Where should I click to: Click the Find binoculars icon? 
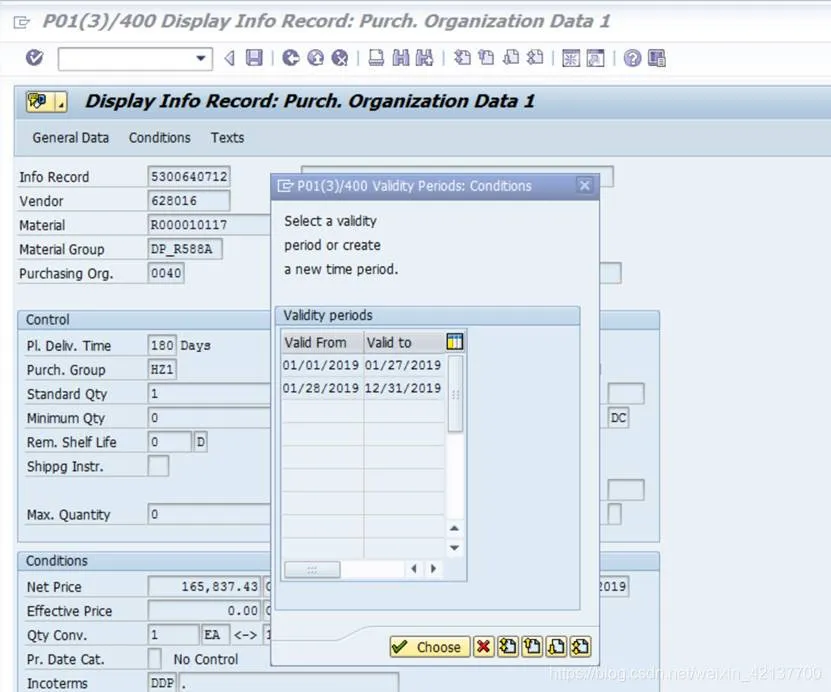coord(401,58)
